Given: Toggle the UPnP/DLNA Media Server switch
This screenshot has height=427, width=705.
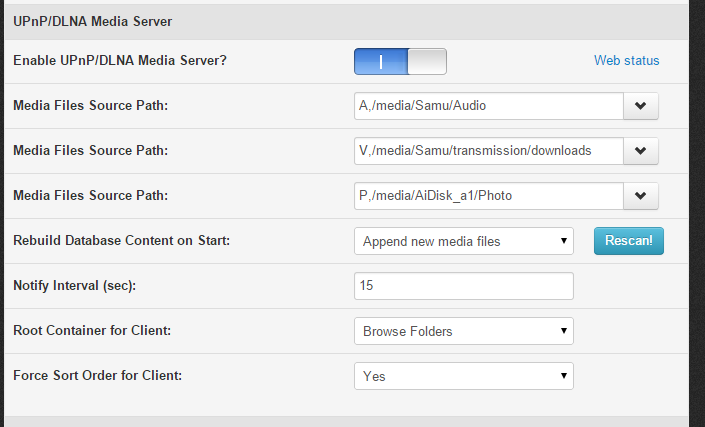Looking at the screenshot, I should point(400,61).
